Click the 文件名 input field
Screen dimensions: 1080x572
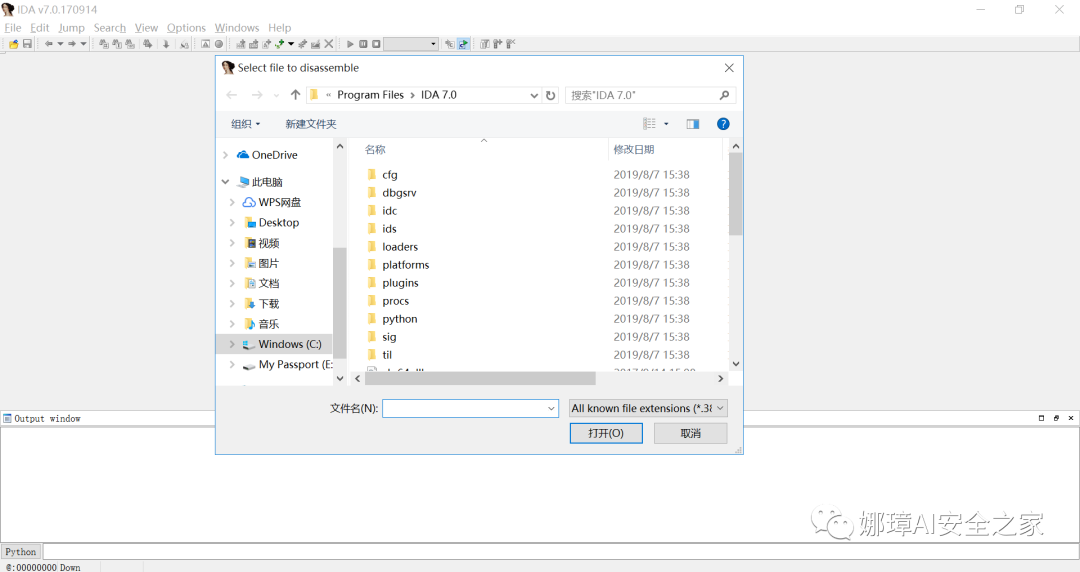click(470, 409)
